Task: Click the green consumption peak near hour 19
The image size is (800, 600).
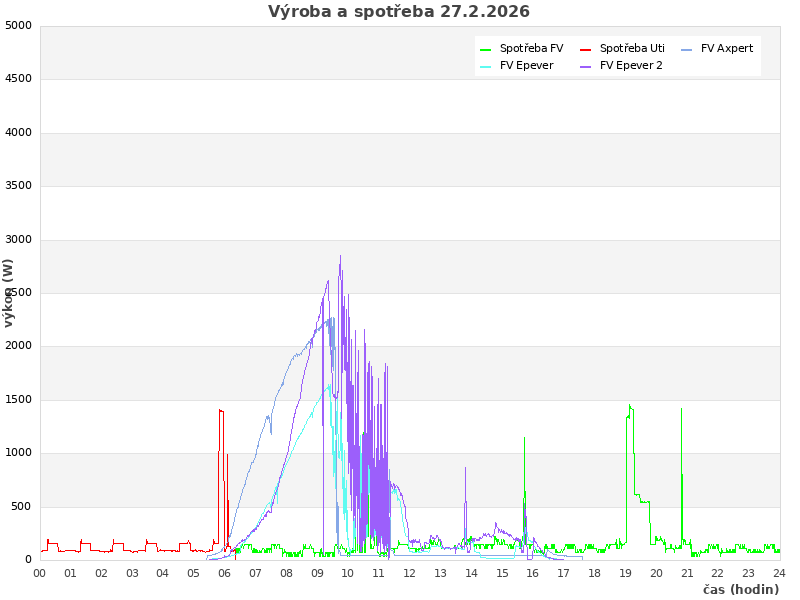Action: click(x=629, y=406)
